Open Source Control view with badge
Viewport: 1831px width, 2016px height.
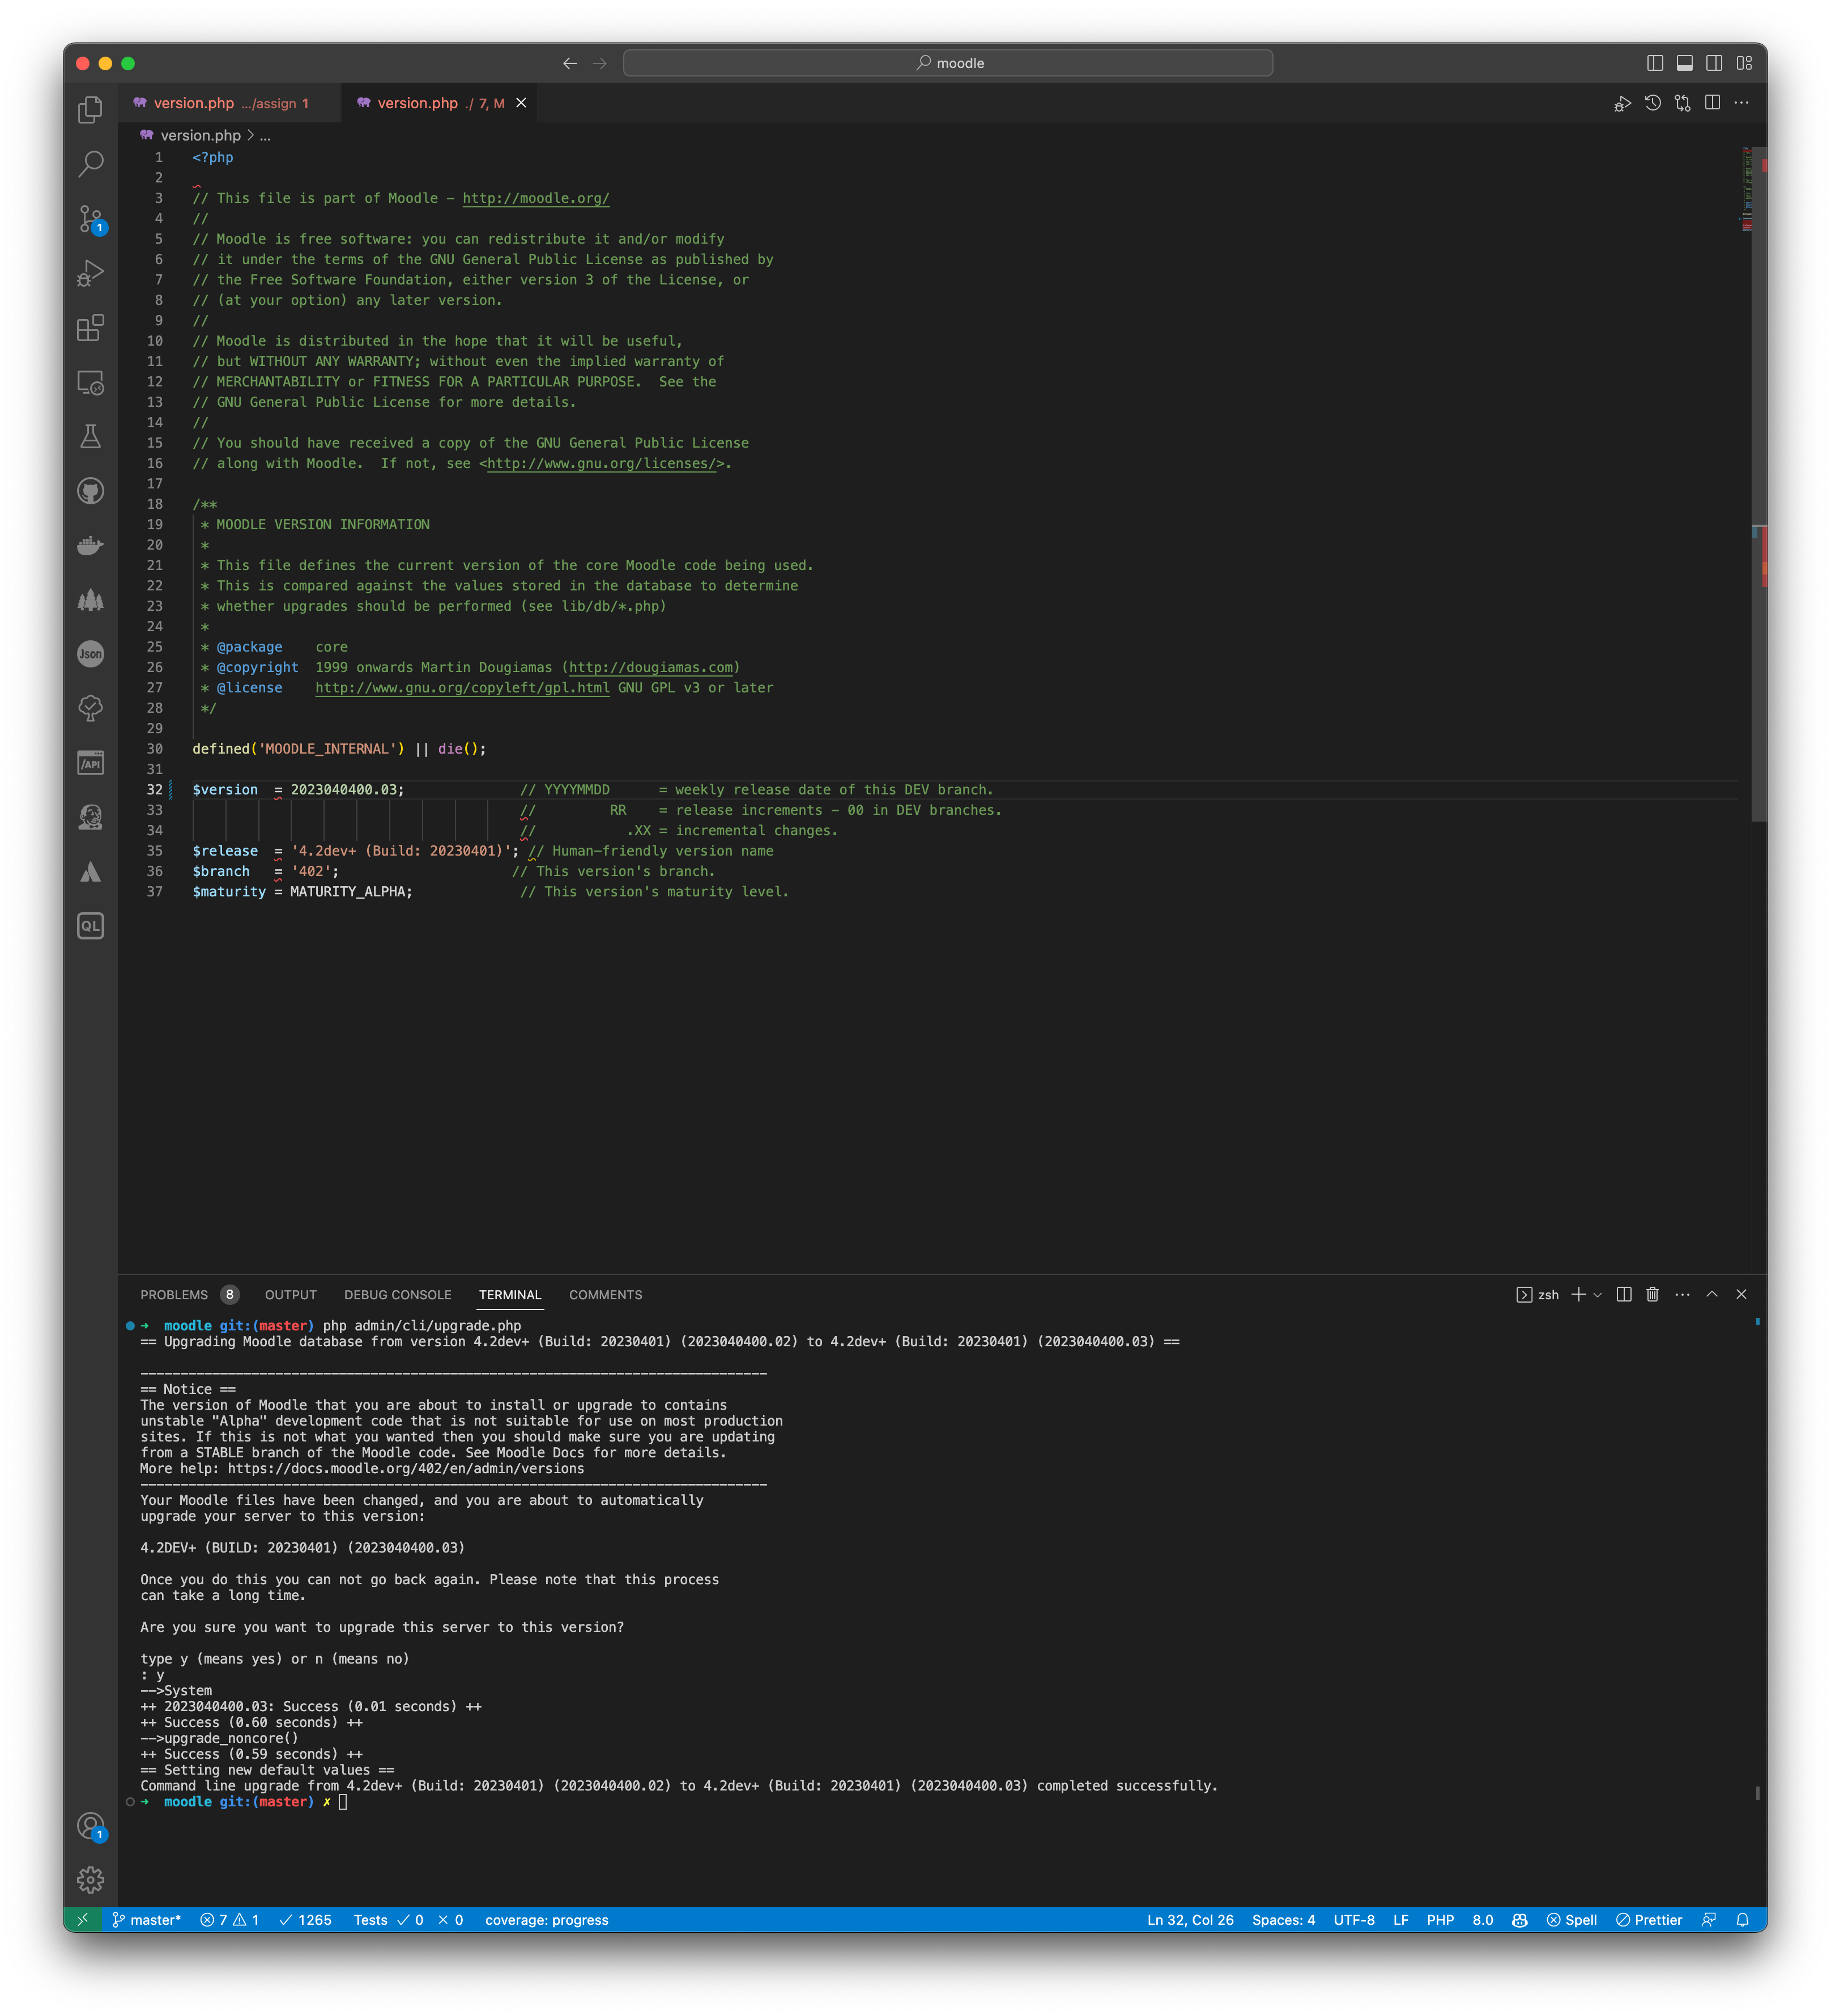(90, 218)
